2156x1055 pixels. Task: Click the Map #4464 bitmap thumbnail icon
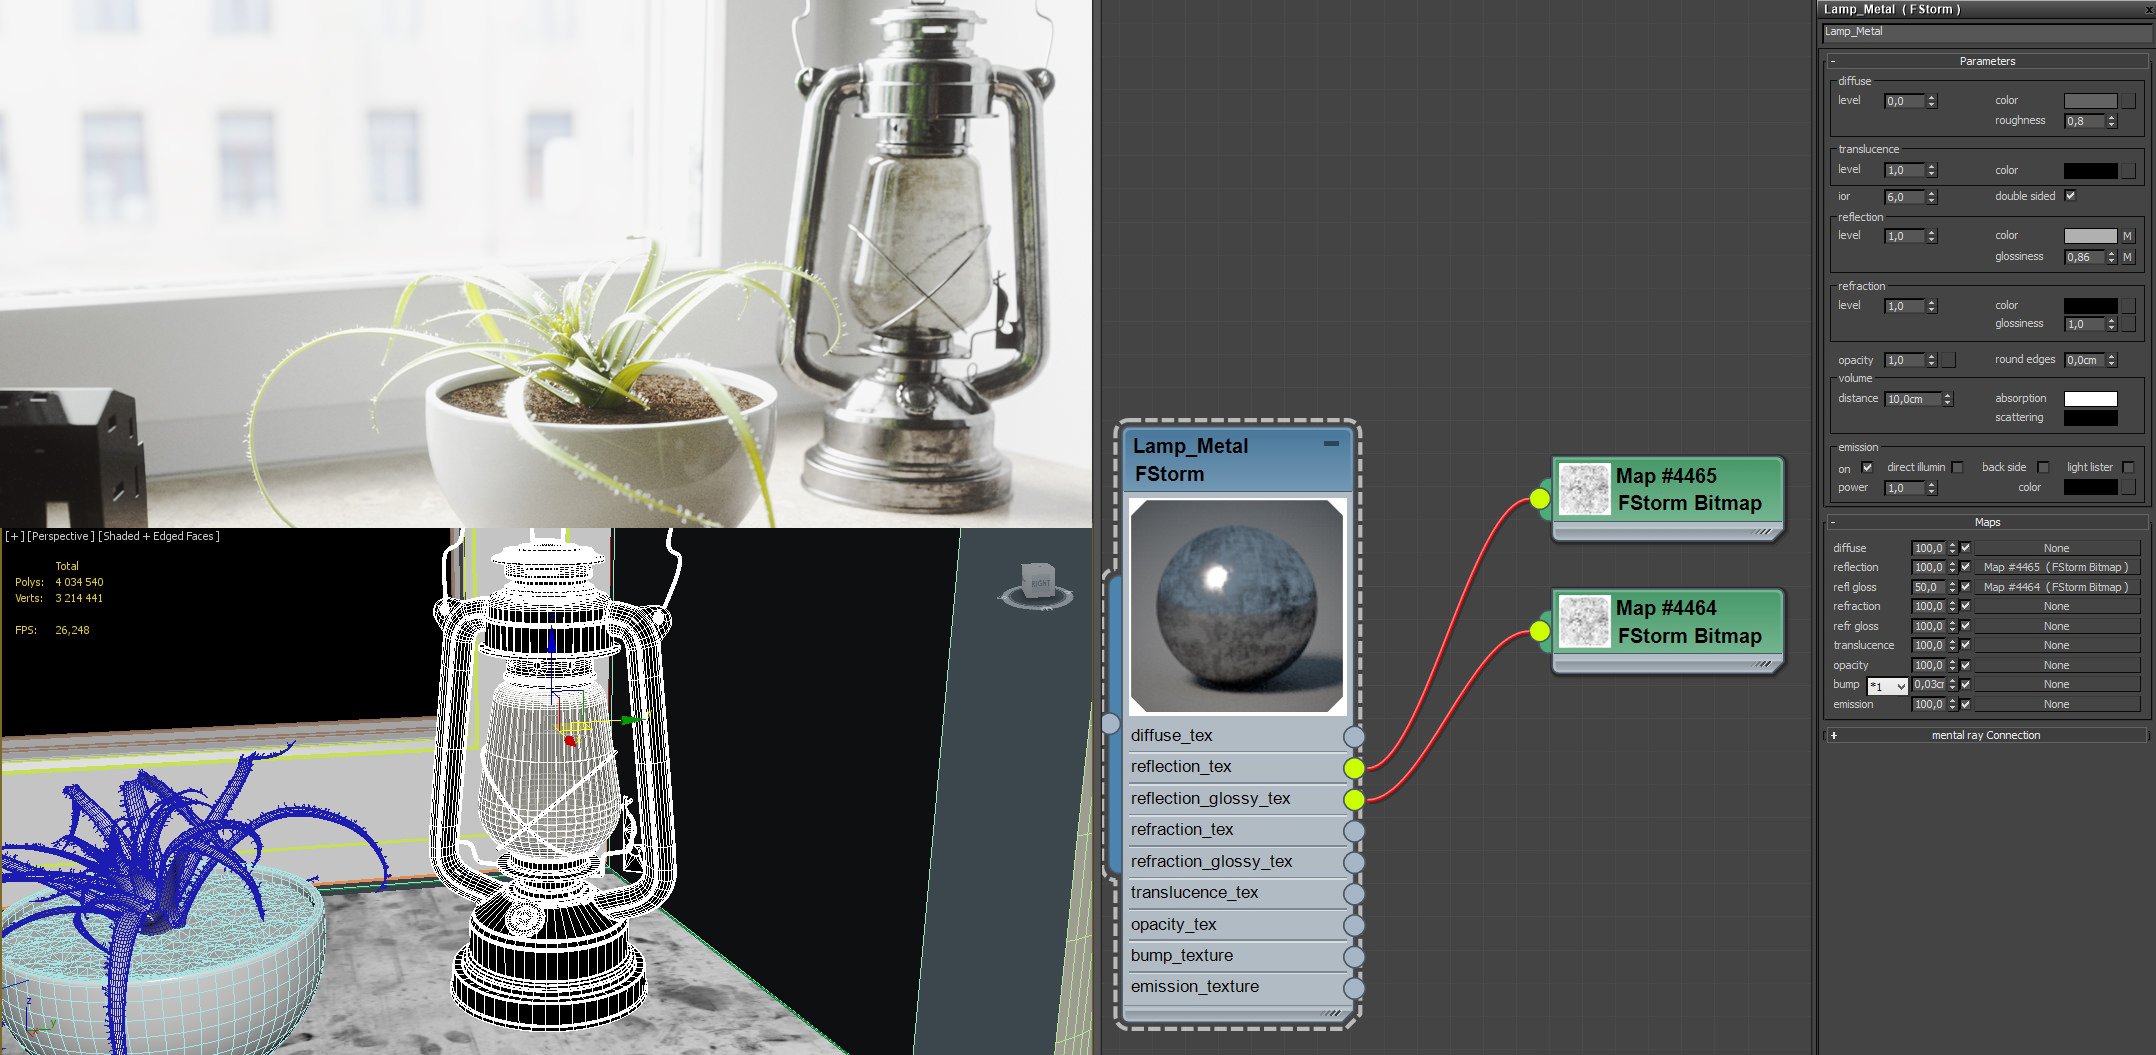1584,622
